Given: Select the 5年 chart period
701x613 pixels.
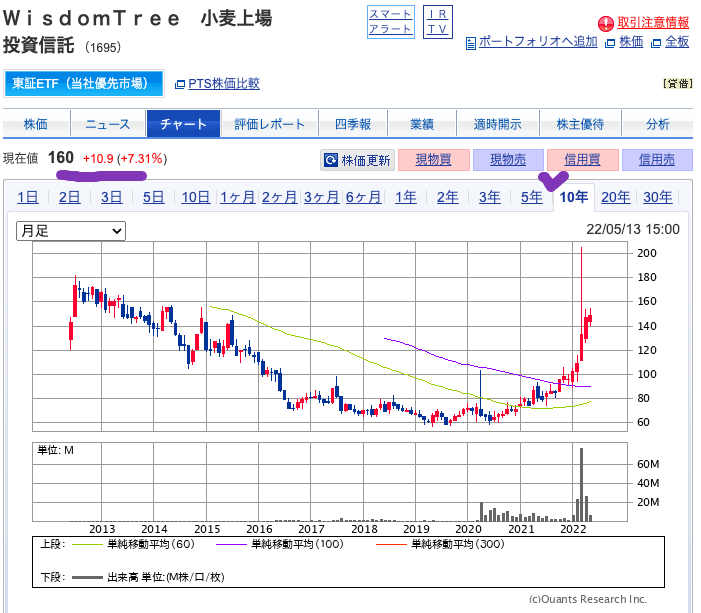Looking at the screenshot, I should click(532, 197).
